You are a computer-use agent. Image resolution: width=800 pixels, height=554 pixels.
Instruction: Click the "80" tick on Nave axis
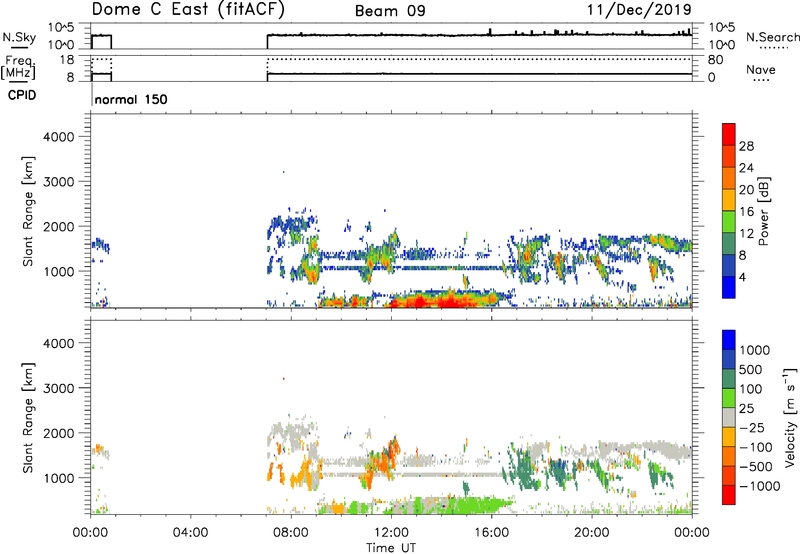pyautogui.click(x=715, y=60)
